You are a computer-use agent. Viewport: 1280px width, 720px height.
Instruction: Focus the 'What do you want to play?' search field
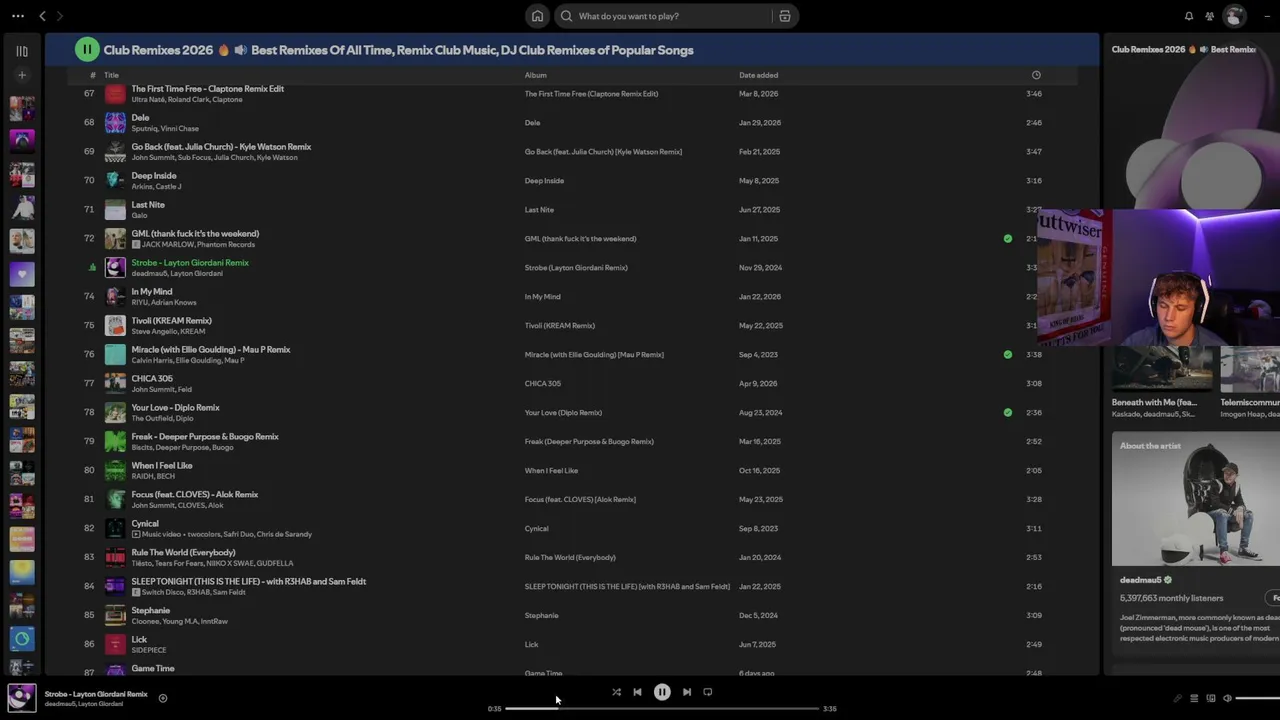tap(665, 16)
